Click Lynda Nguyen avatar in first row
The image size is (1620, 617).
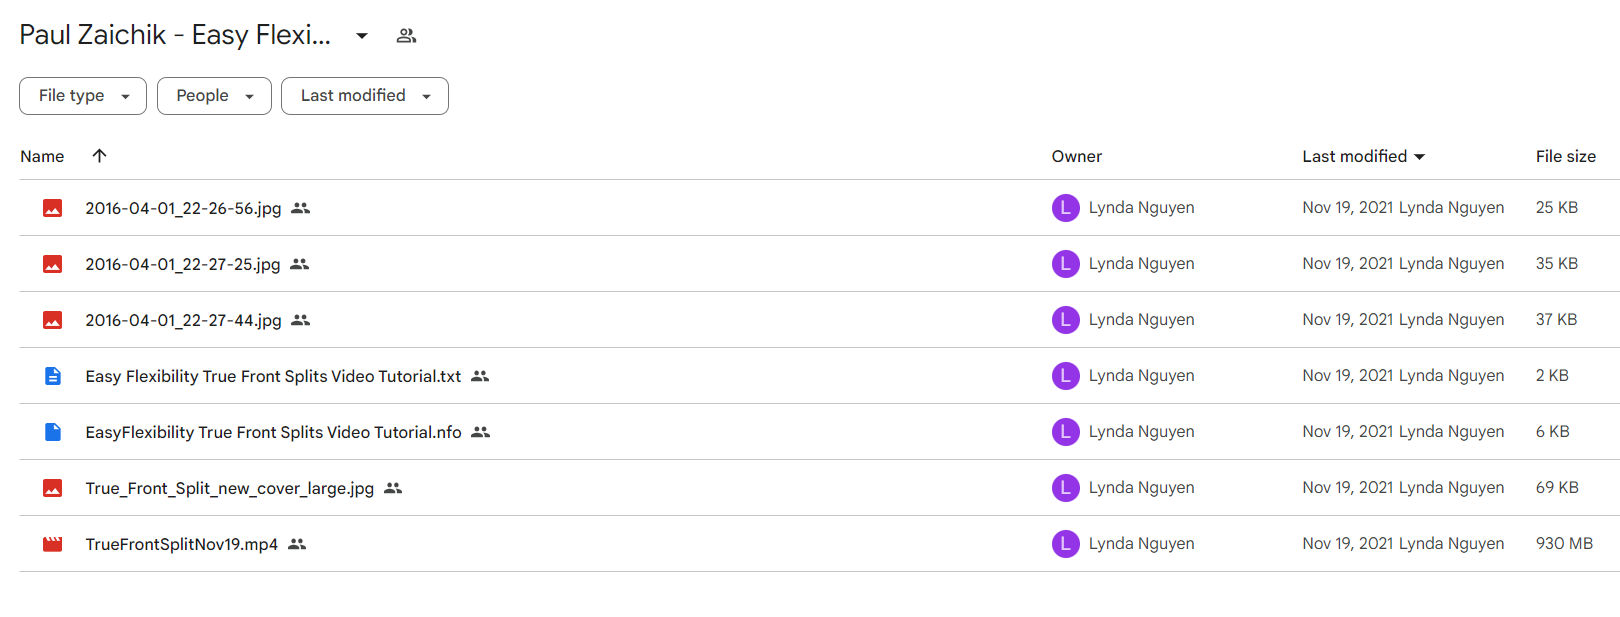click(x=1065, y=208)
